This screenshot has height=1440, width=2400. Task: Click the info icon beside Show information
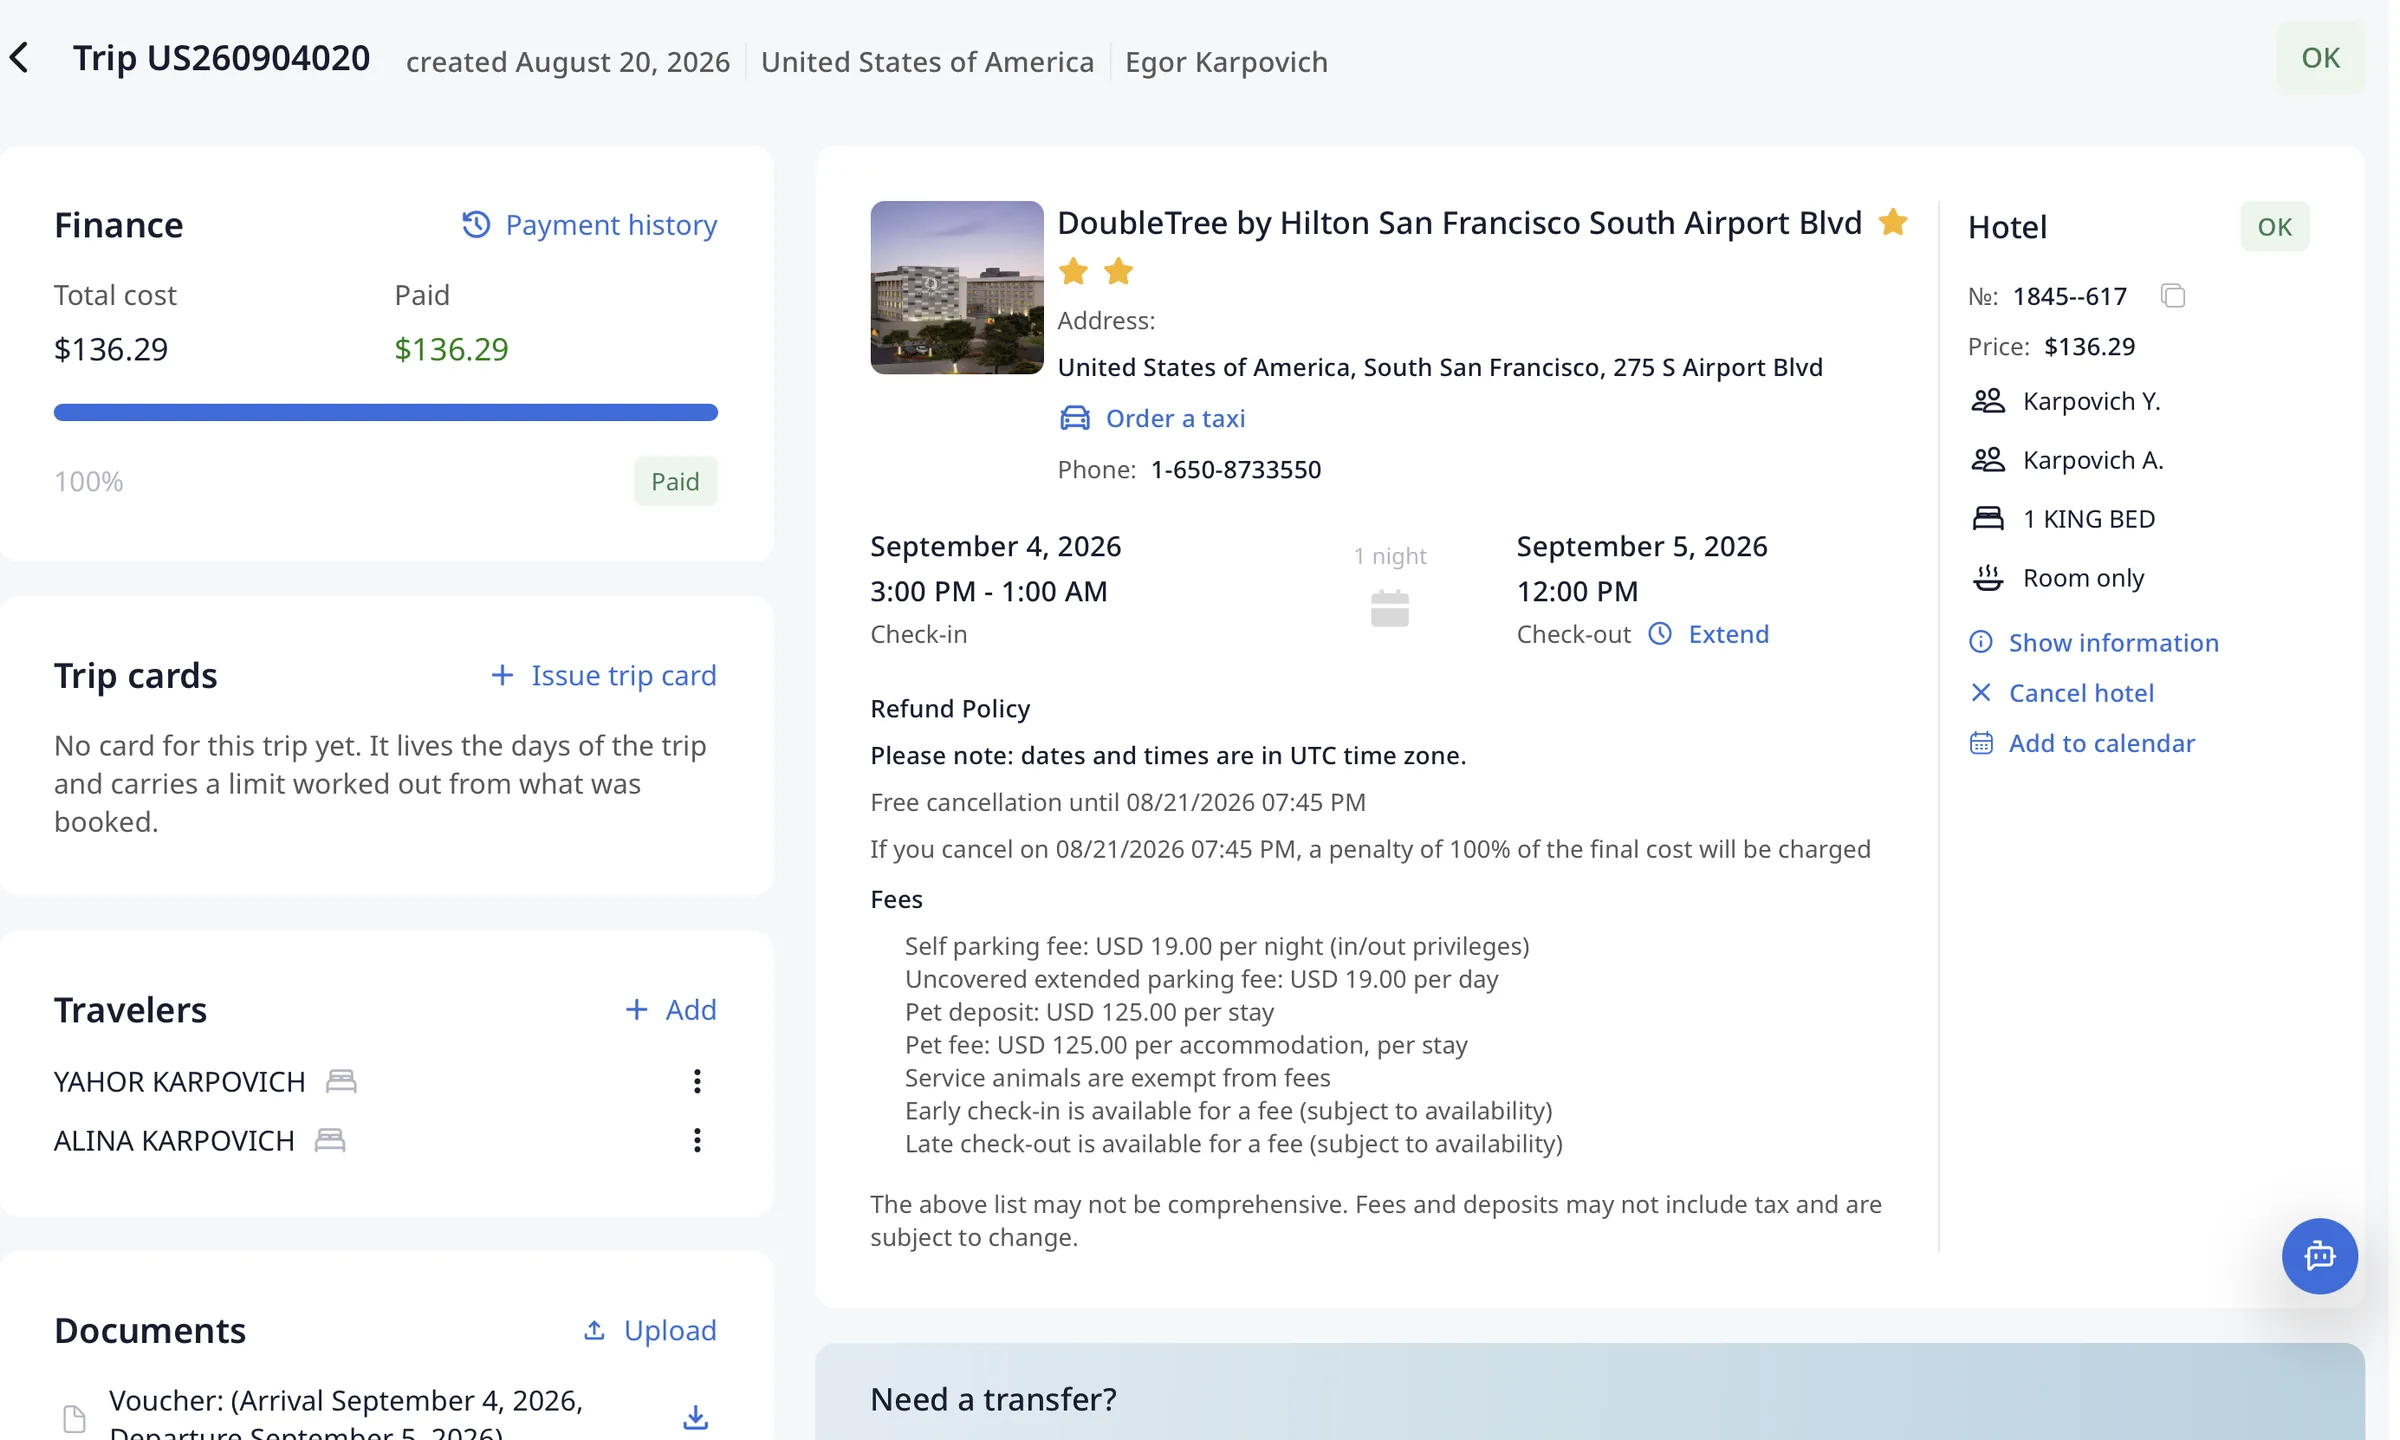pos(1981,642)
